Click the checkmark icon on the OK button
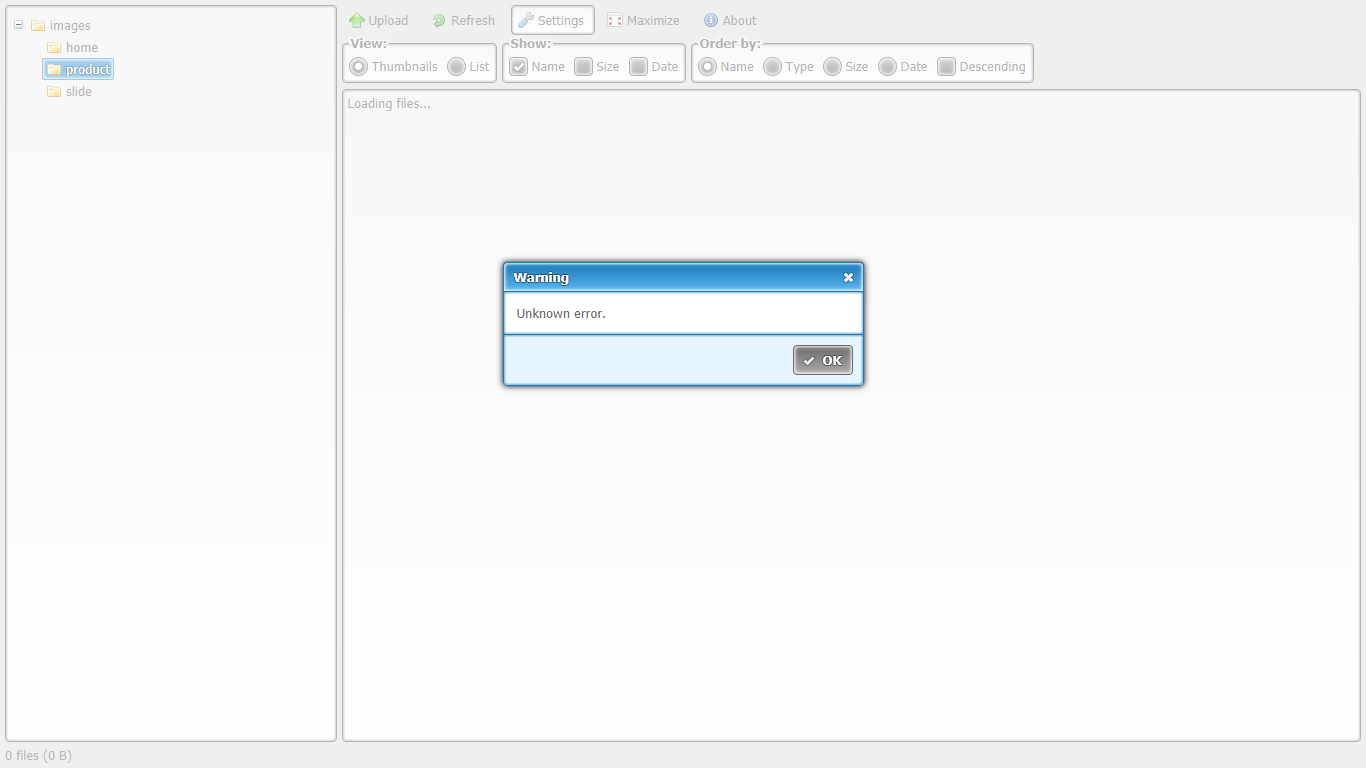This screenshot has width=1366, height=768. coord(809,361)
